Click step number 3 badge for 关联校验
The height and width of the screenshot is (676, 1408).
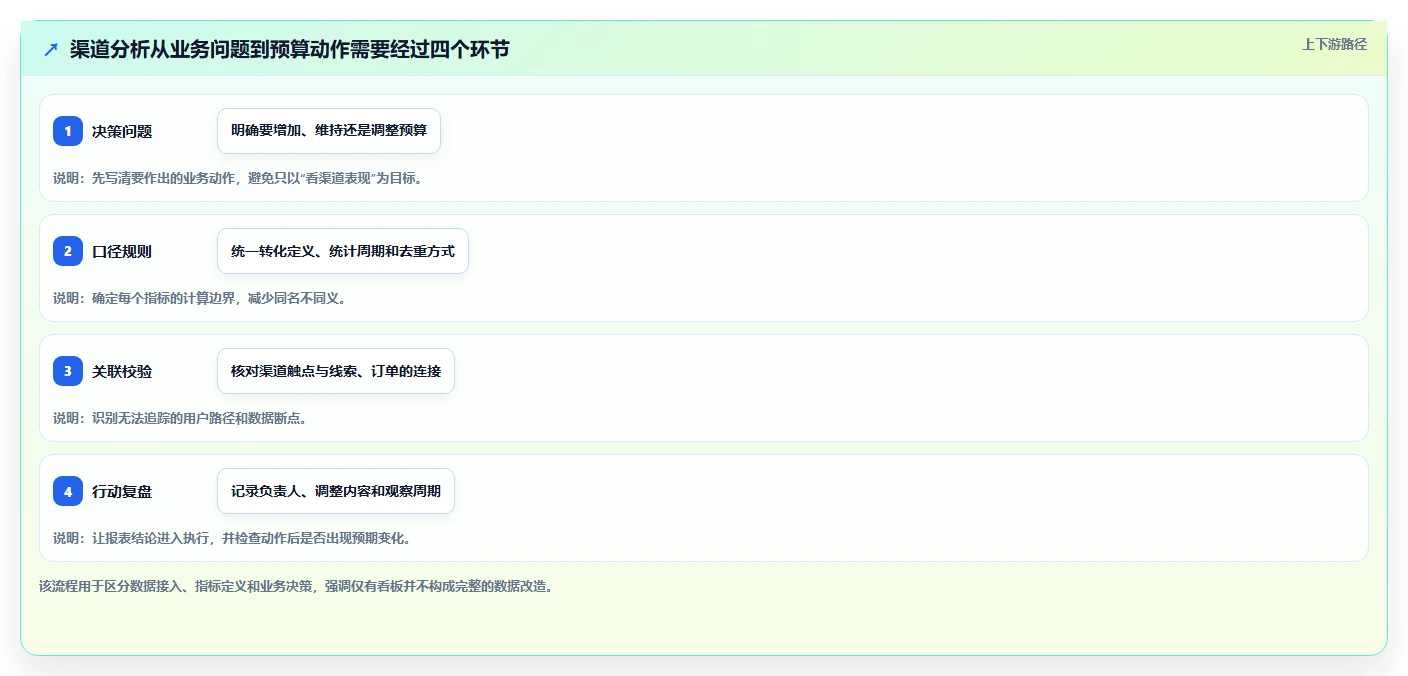(68, 371)
